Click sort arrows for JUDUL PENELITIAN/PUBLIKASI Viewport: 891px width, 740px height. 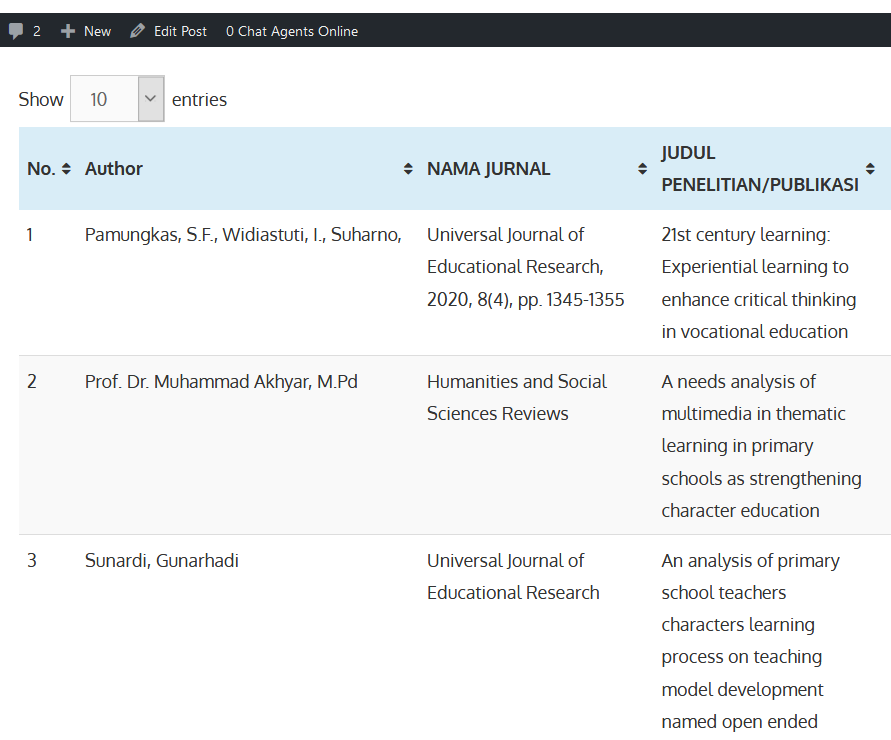click(870, 169)
